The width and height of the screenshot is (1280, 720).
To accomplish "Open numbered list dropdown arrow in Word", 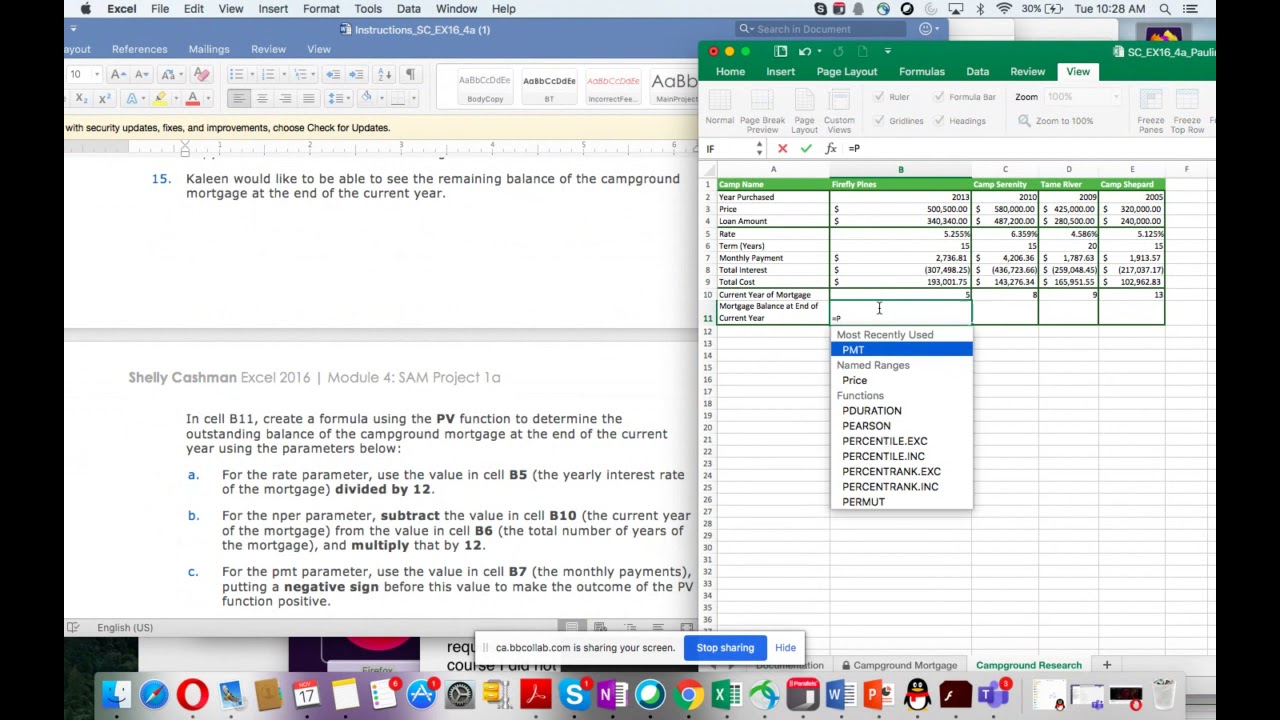I will pos(283,75).
